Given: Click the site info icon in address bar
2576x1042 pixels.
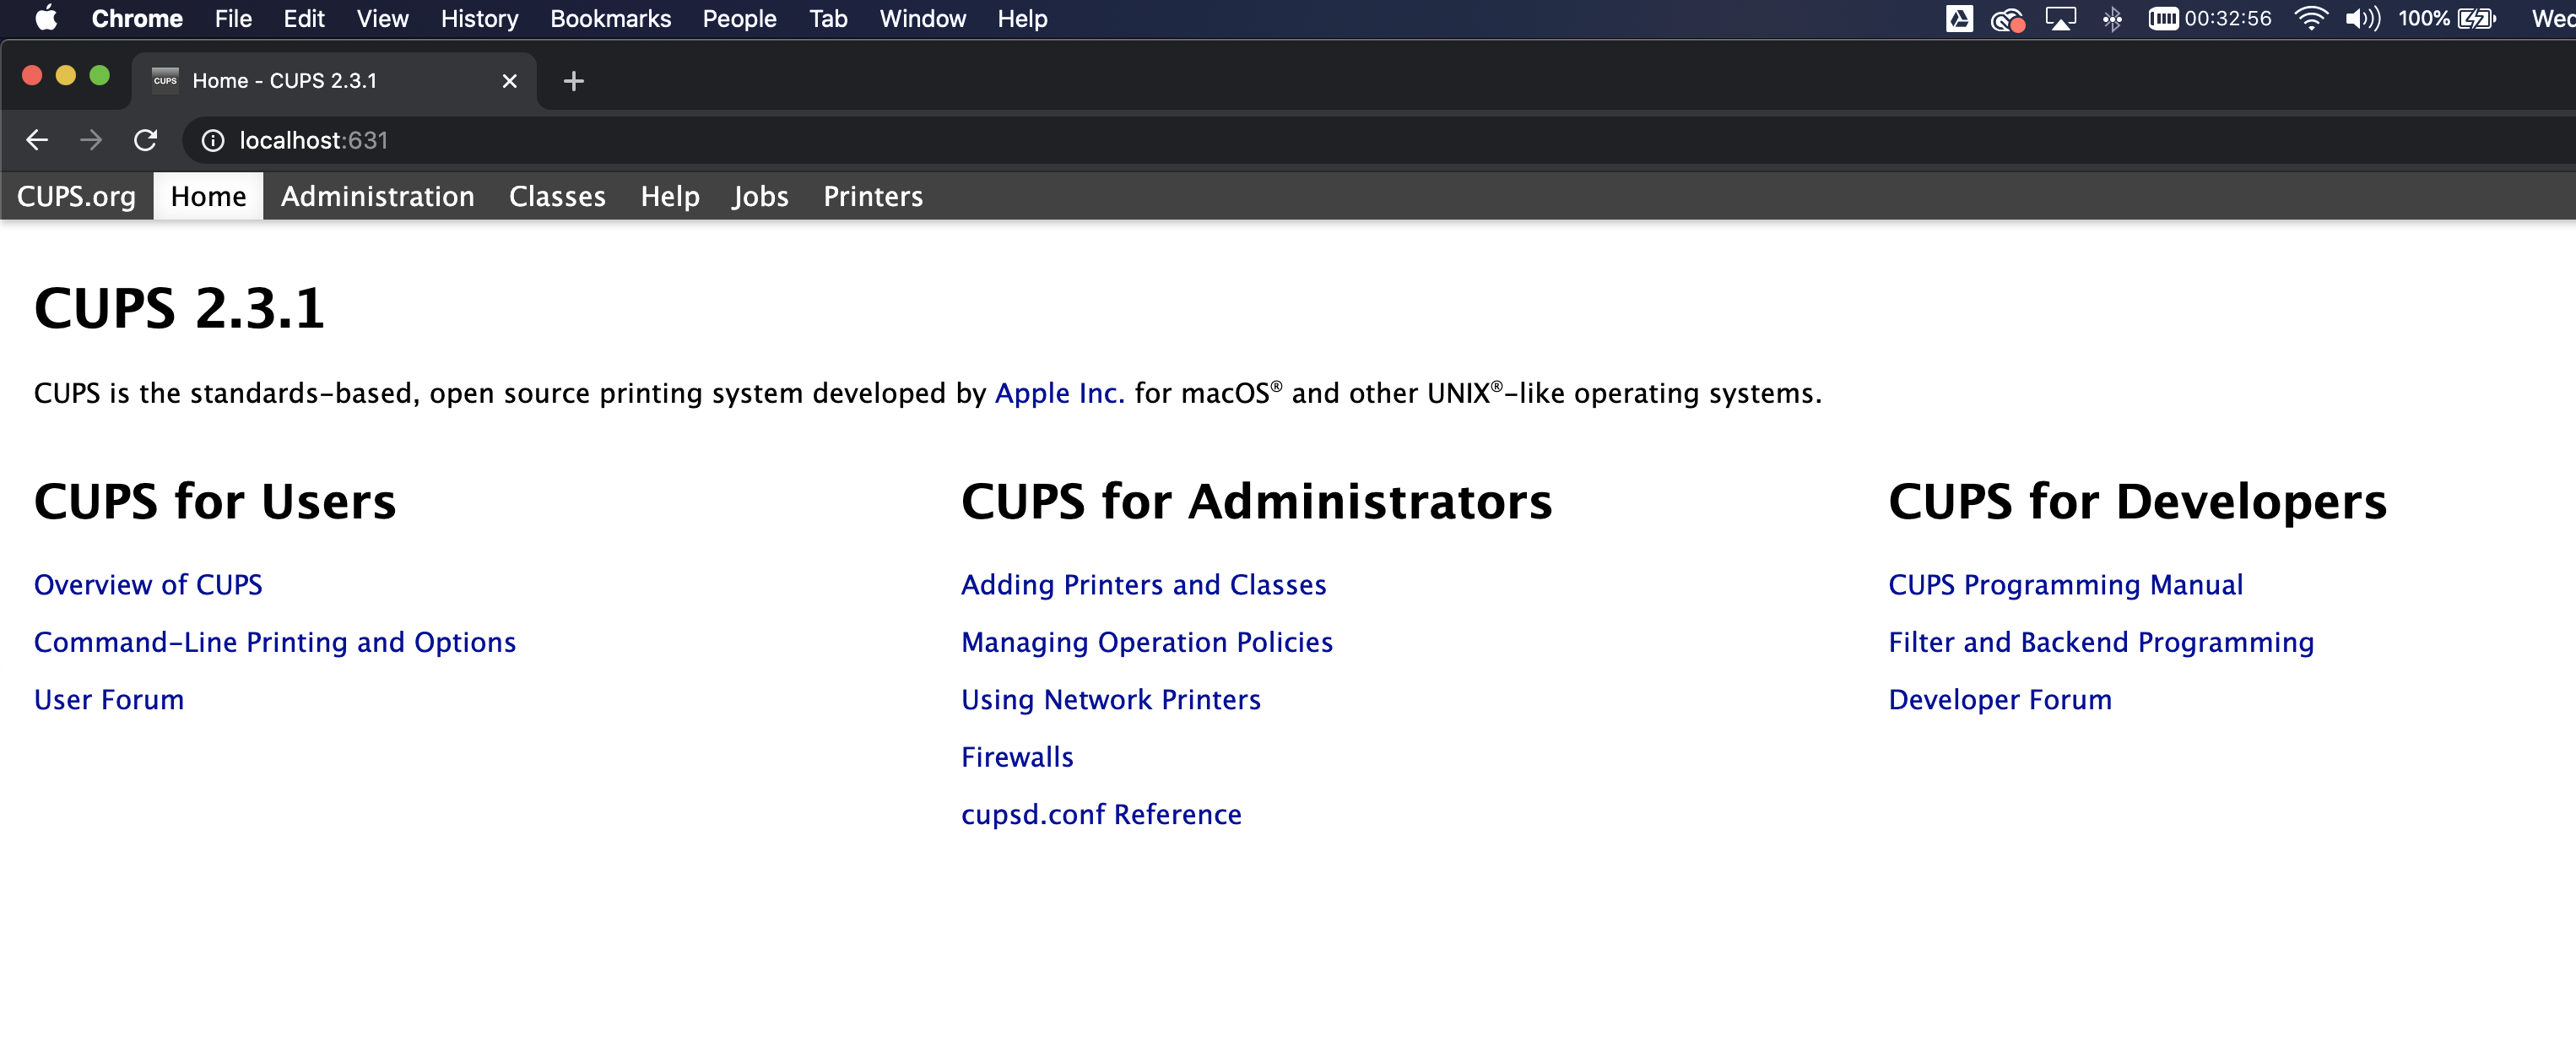Looking at the screenshot, I should tap(212, 140).
